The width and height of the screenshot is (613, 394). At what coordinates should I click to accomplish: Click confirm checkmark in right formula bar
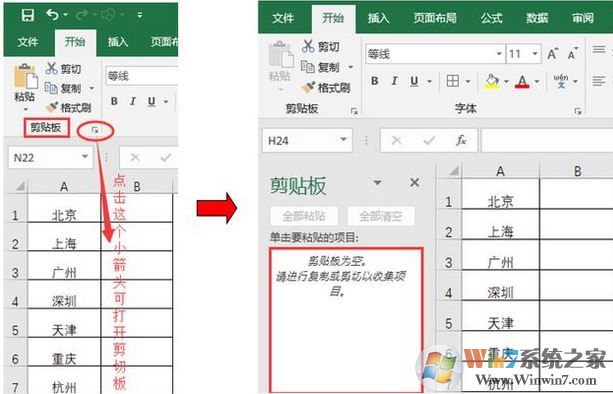[x=429, y=140]
